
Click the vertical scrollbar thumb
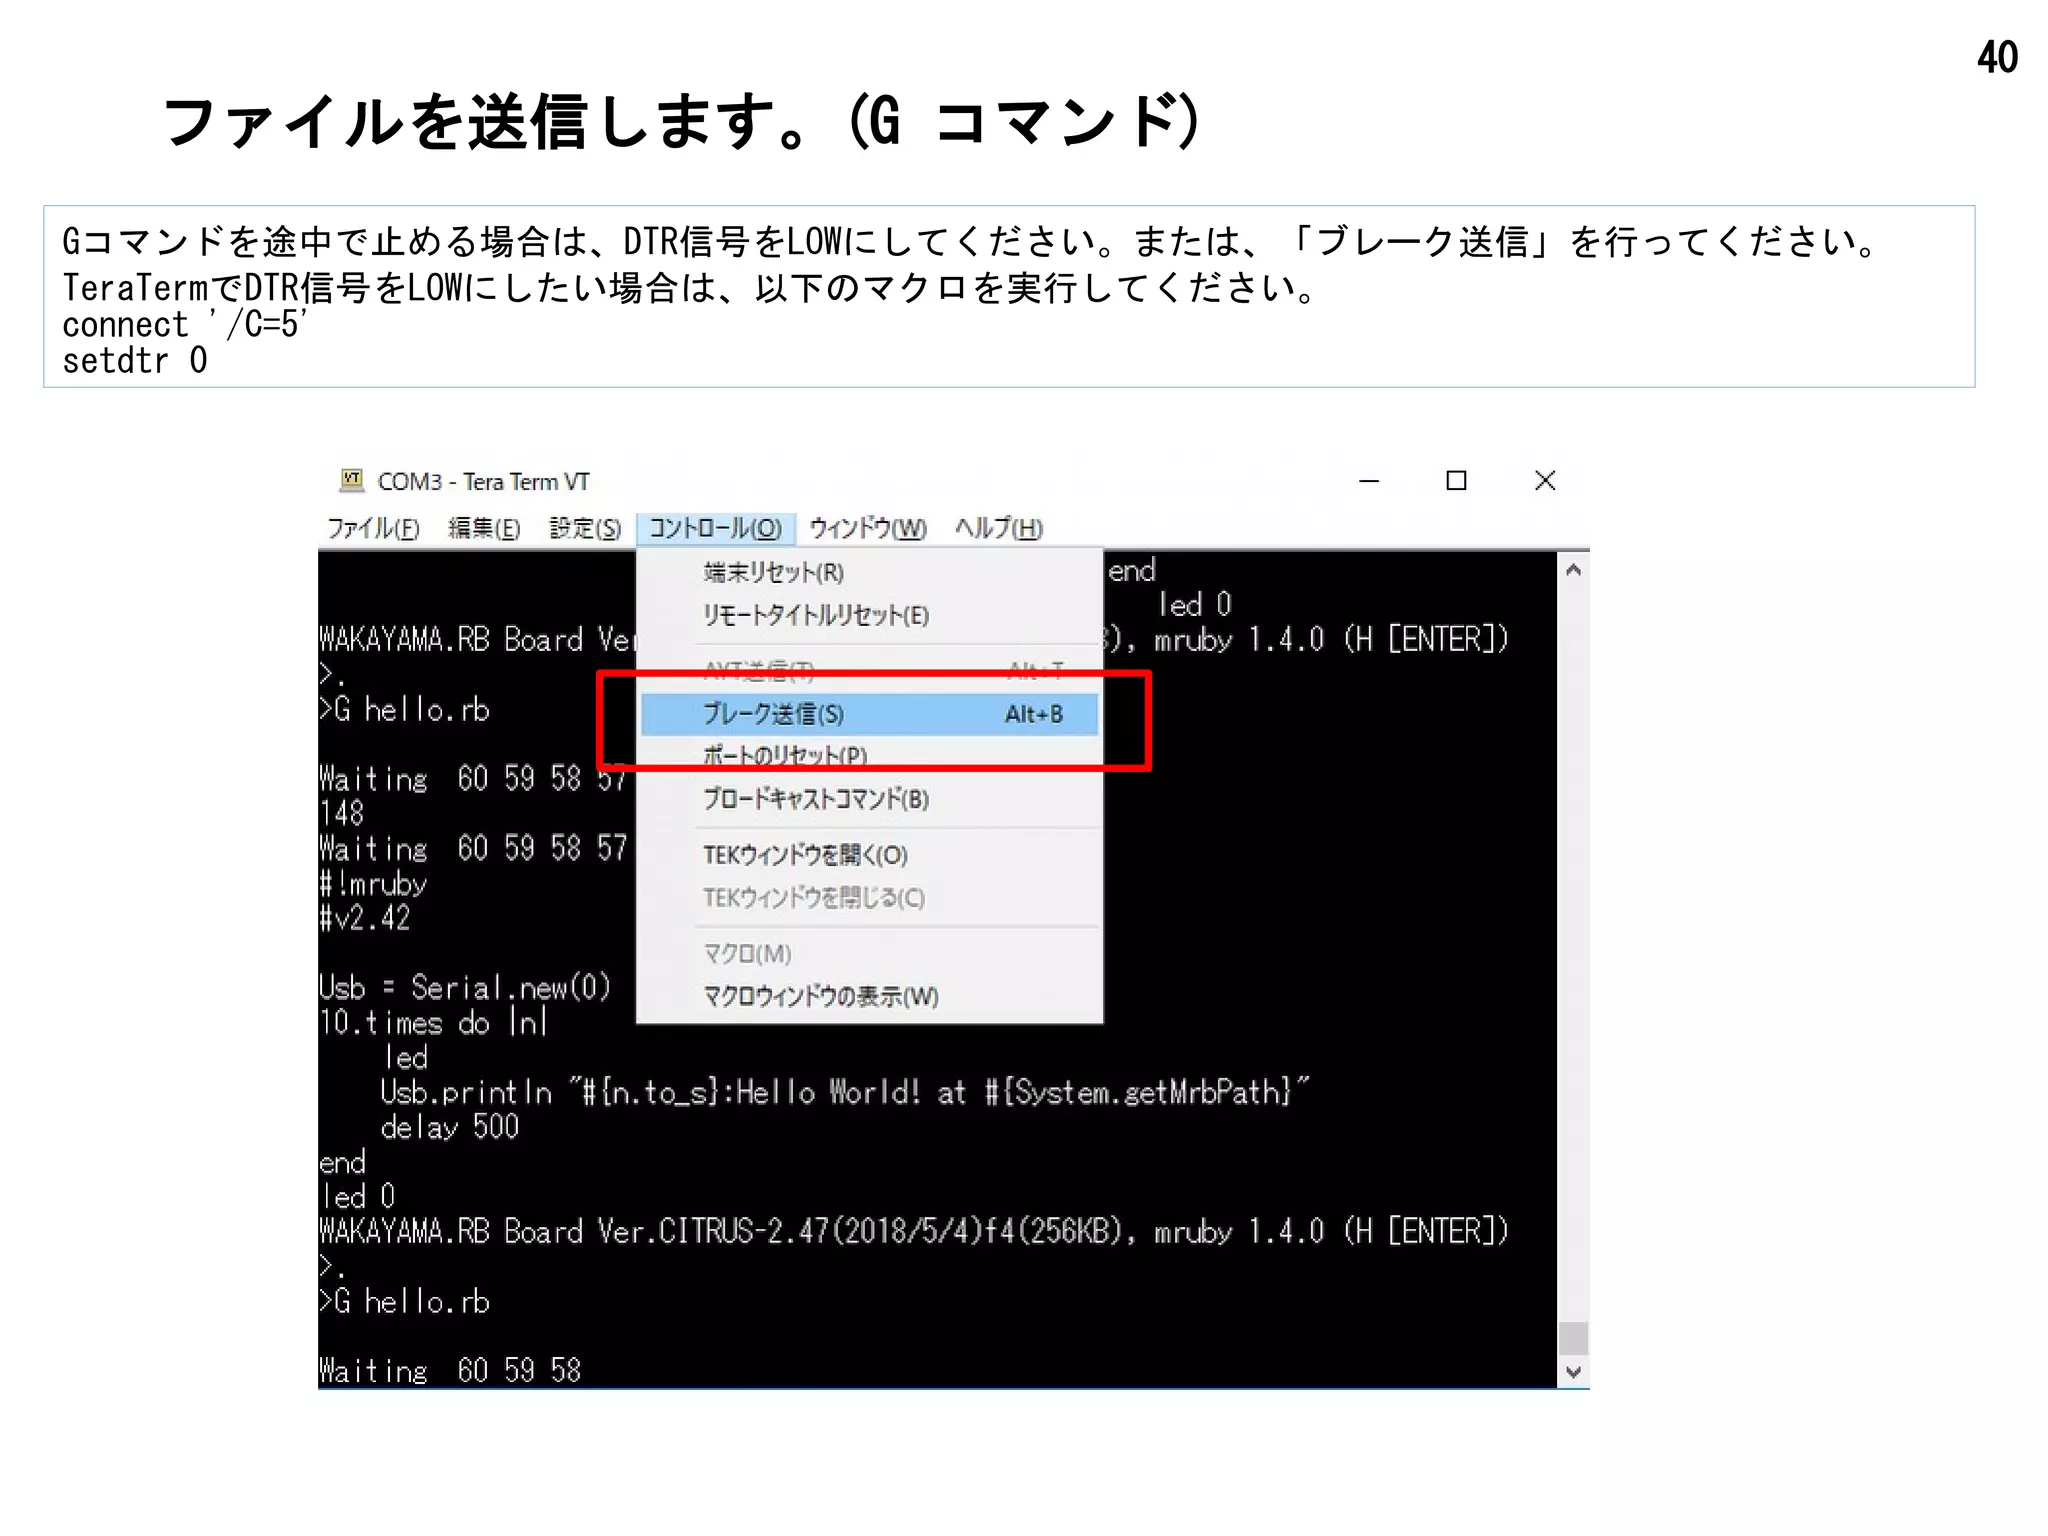pyautogui.click(x=1573, y=1337)
